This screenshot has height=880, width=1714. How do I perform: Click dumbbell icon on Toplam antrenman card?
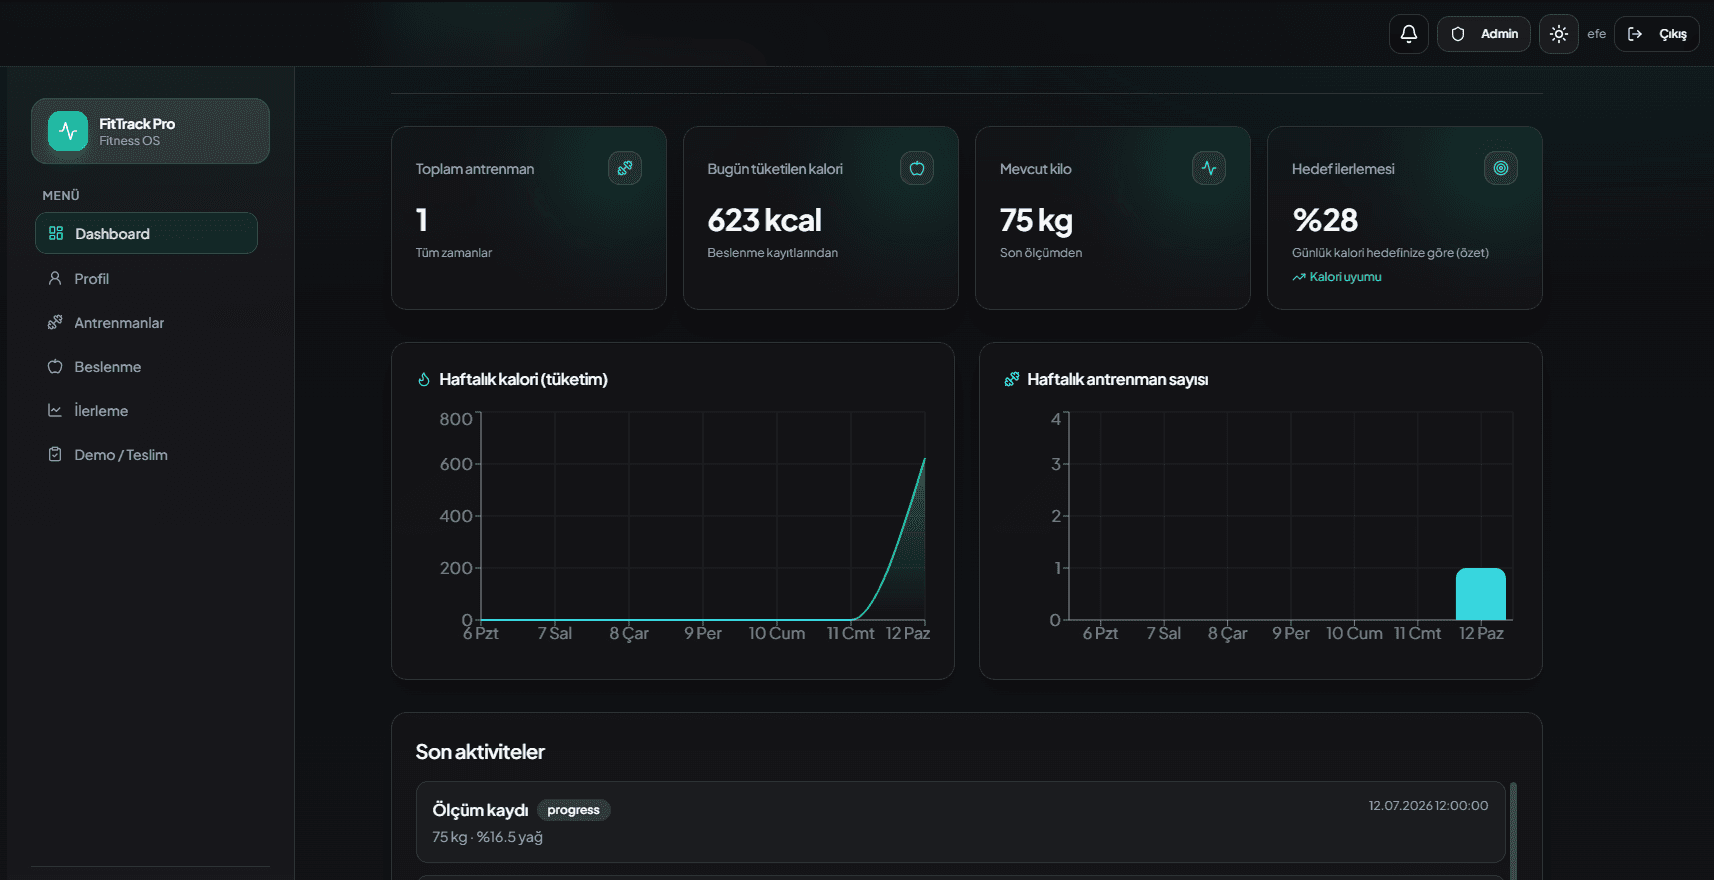[x=625, y=168]
